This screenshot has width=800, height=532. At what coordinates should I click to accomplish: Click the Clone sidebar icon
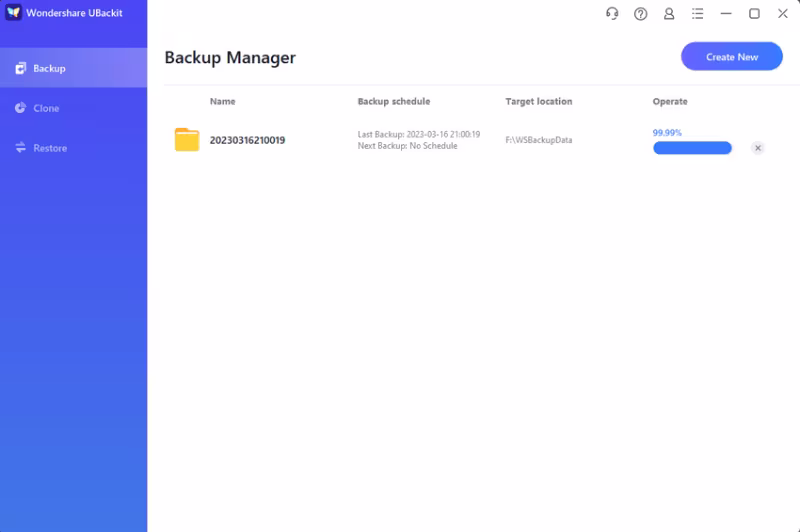[20, 108]
